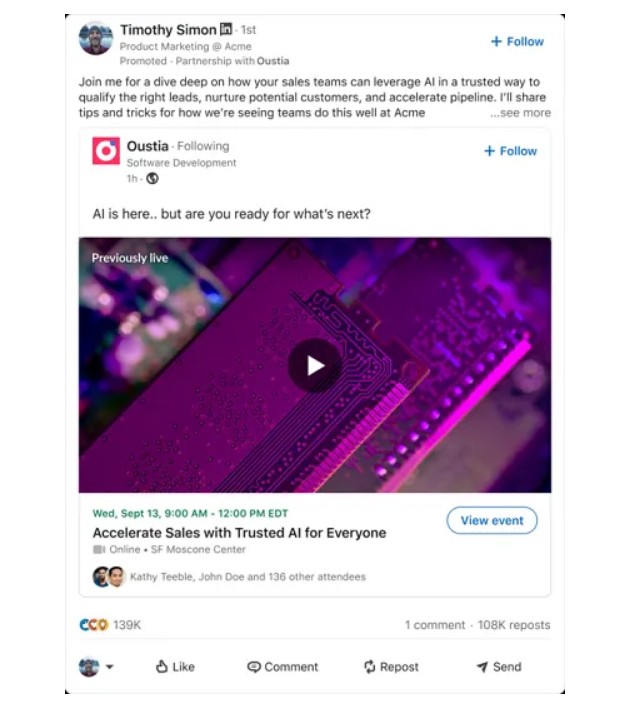Play the Previously live video
Viewport: 619px width, 716px height.
tap(314, 365)
